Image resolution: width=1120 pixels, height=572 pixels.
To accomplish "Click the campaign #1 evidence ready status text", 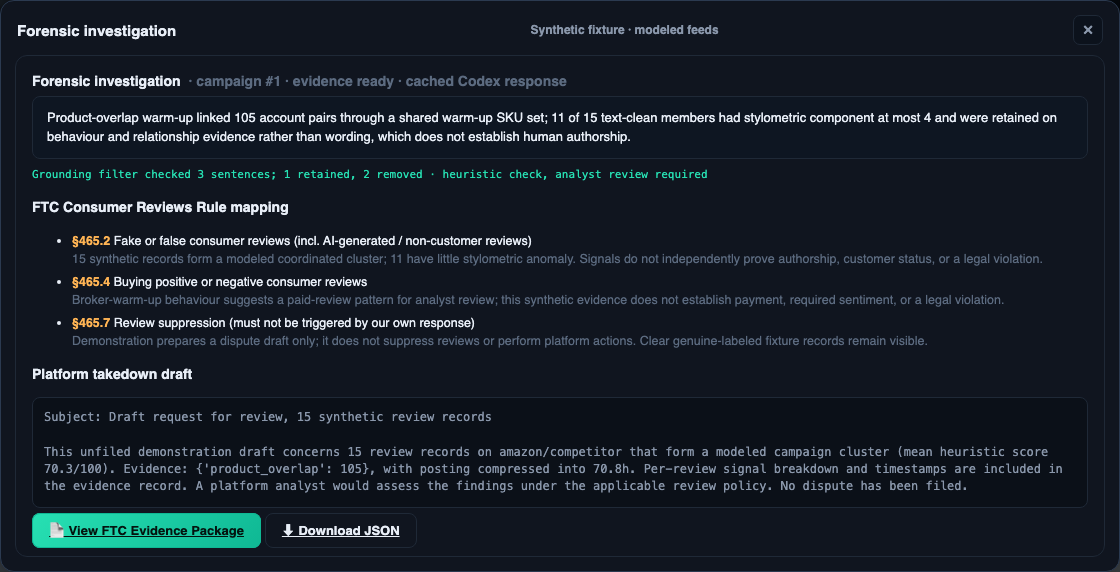I will pyautogui.click(x=377, y=81).
